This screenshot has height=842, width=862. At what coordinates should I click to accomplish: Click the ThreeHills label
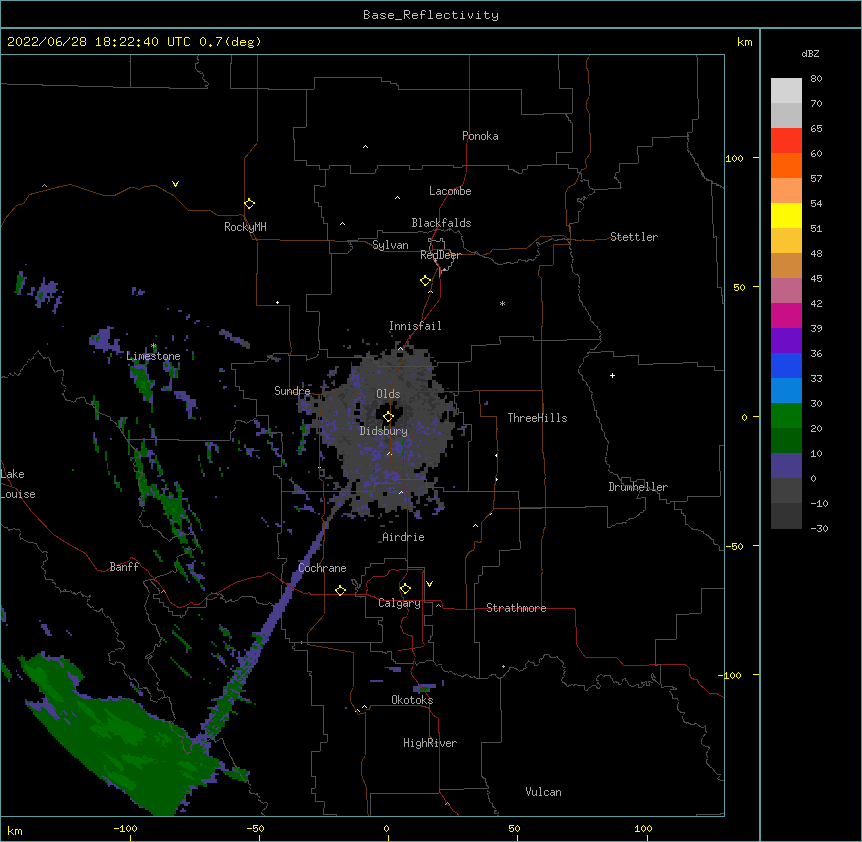tap(537, 418)
